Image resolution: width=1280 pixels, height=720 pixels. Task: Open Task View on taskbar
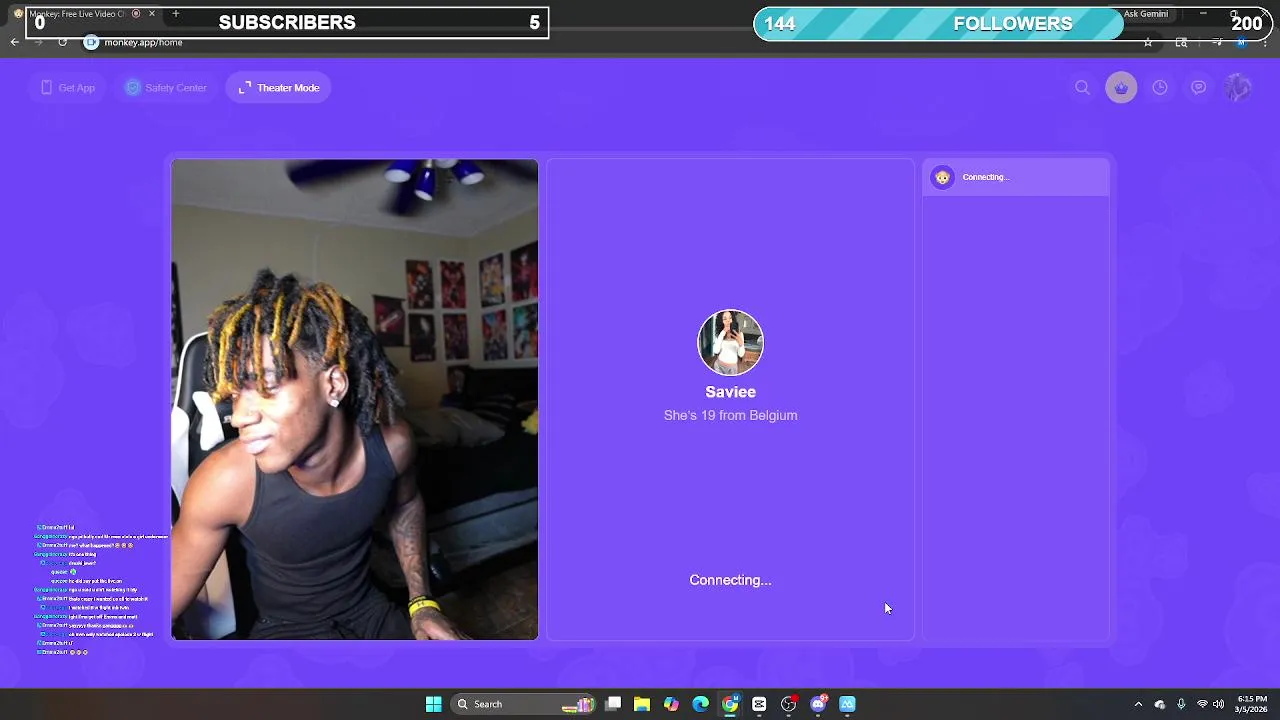(613, 704)
